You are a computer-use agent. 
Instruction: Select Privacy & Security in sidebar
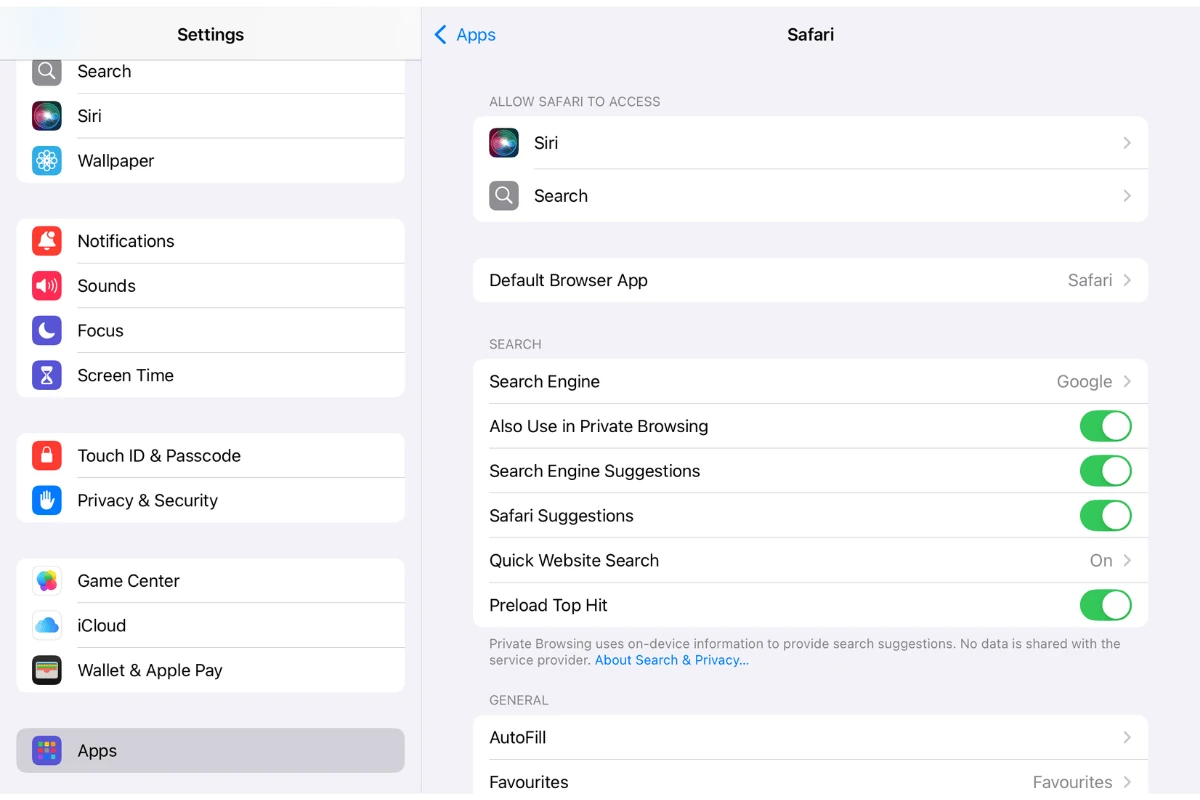[x=210, y=501]
